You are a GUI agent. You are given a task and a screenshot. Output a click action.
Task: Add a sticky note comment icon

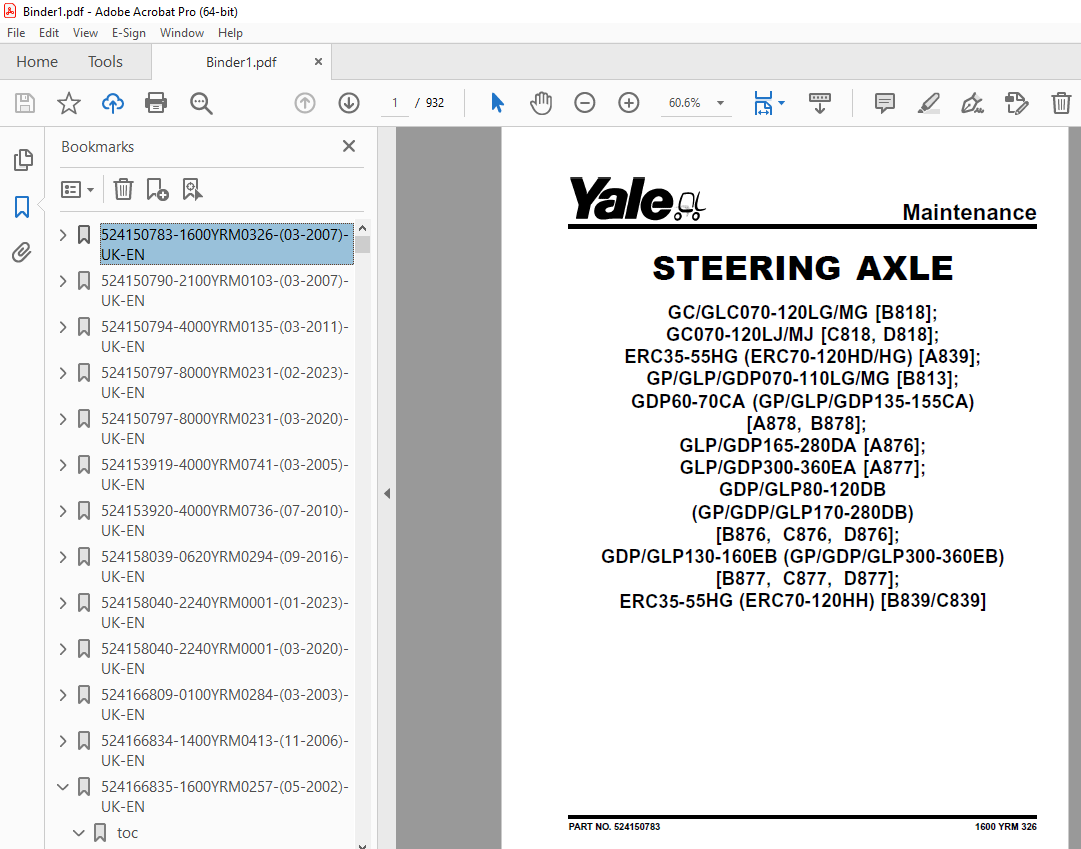885,103
